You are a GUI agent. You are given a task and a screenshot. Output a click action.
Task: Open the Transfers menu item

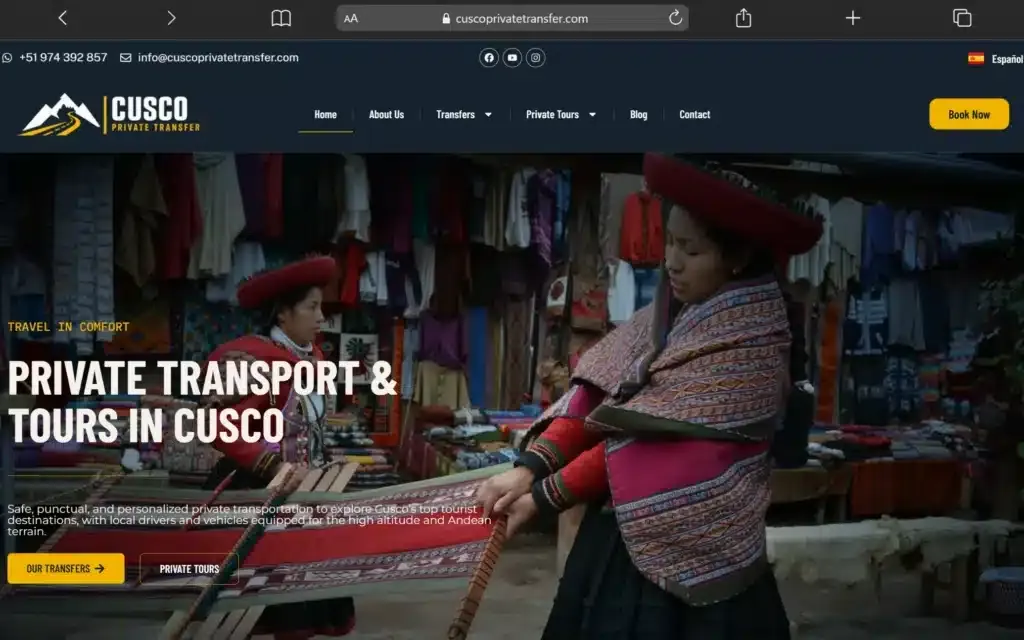click(455, 114)
